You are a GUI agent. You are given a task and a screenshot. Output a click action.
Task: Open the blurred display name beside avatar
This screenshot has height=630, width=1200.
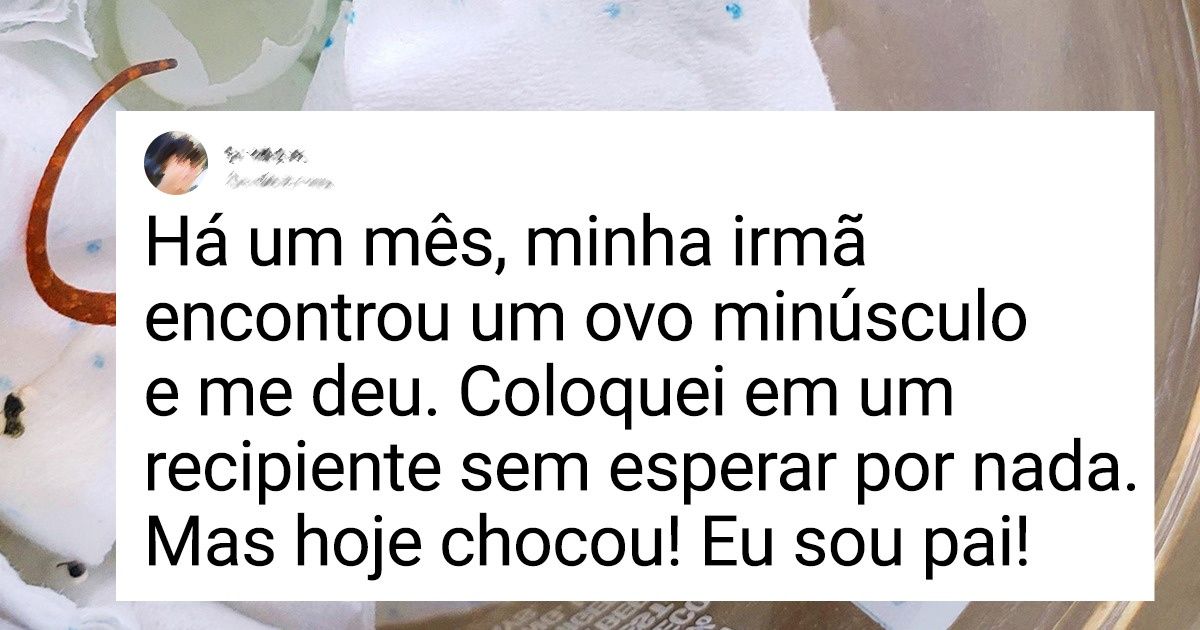(x=265, y=156)
